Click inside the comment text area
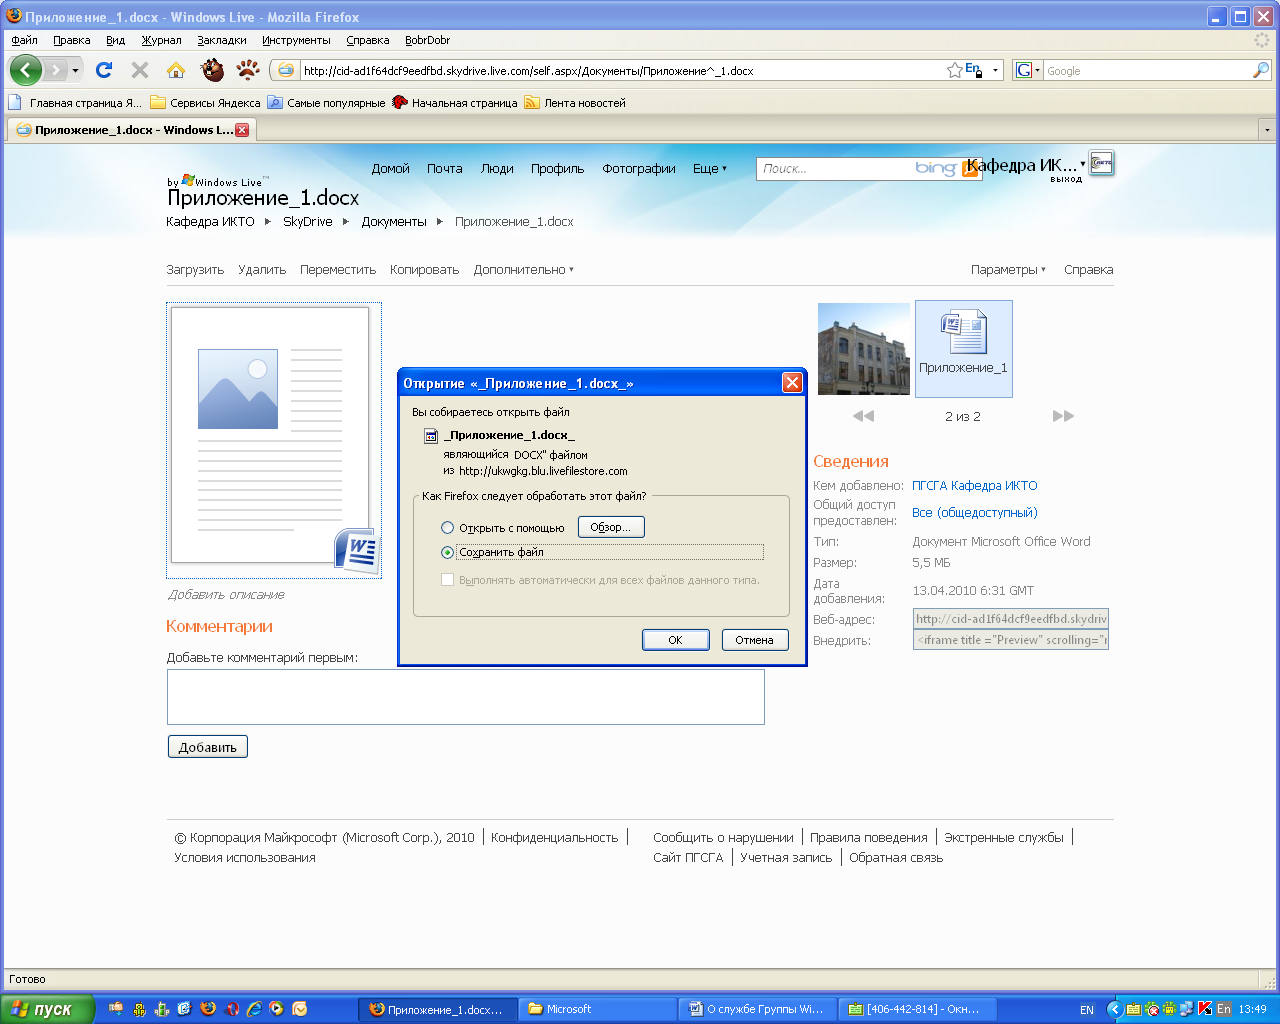 tap(466, 697)
